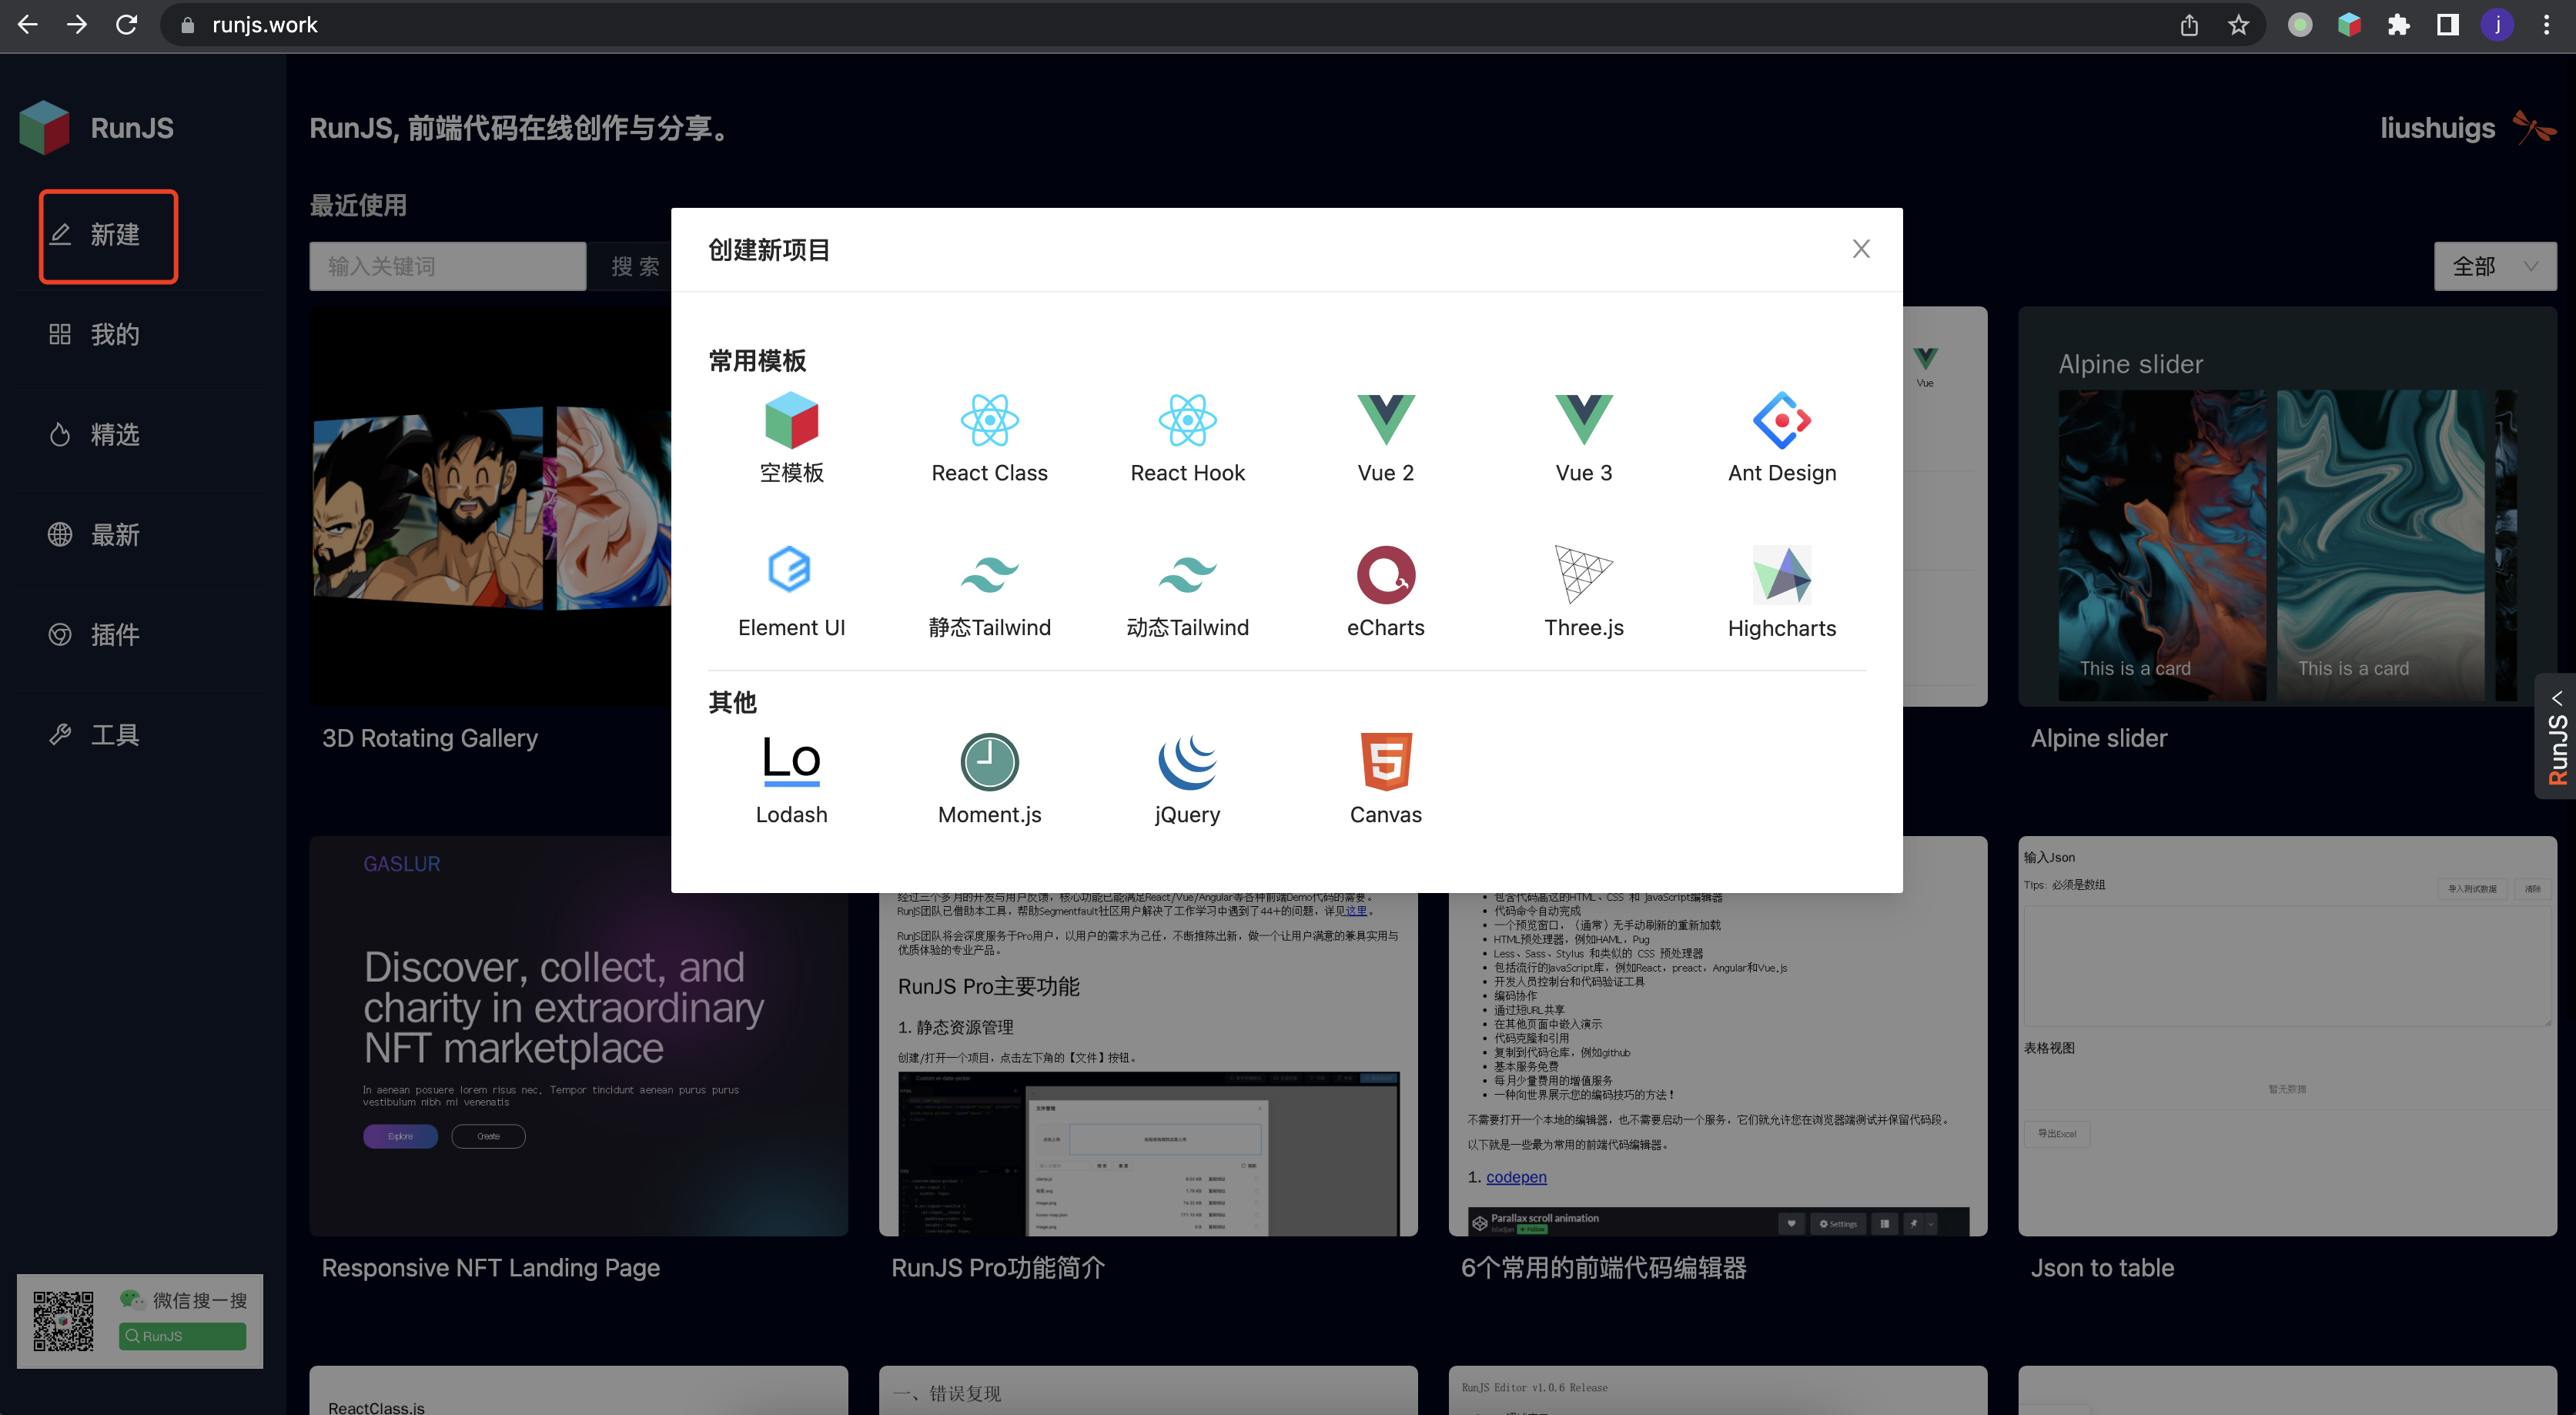Select the Three.js template

coord(1583,592)
